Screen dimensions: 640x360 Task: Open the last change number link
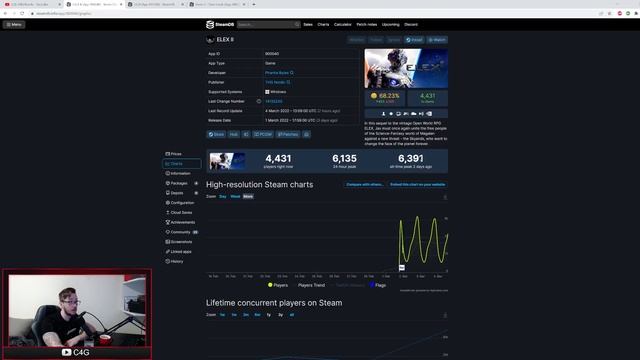273,101
